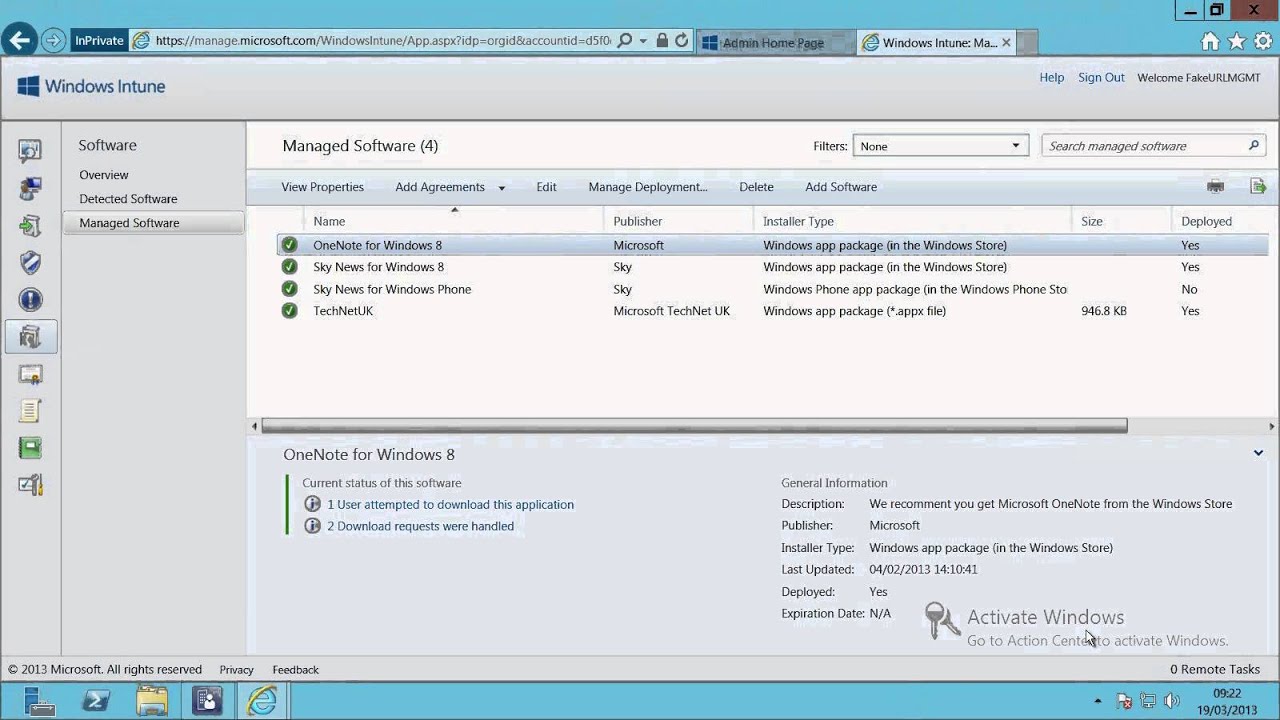1280x720 pixels.
Task: Open the Updates workspace icon
Action: [30, 225]
